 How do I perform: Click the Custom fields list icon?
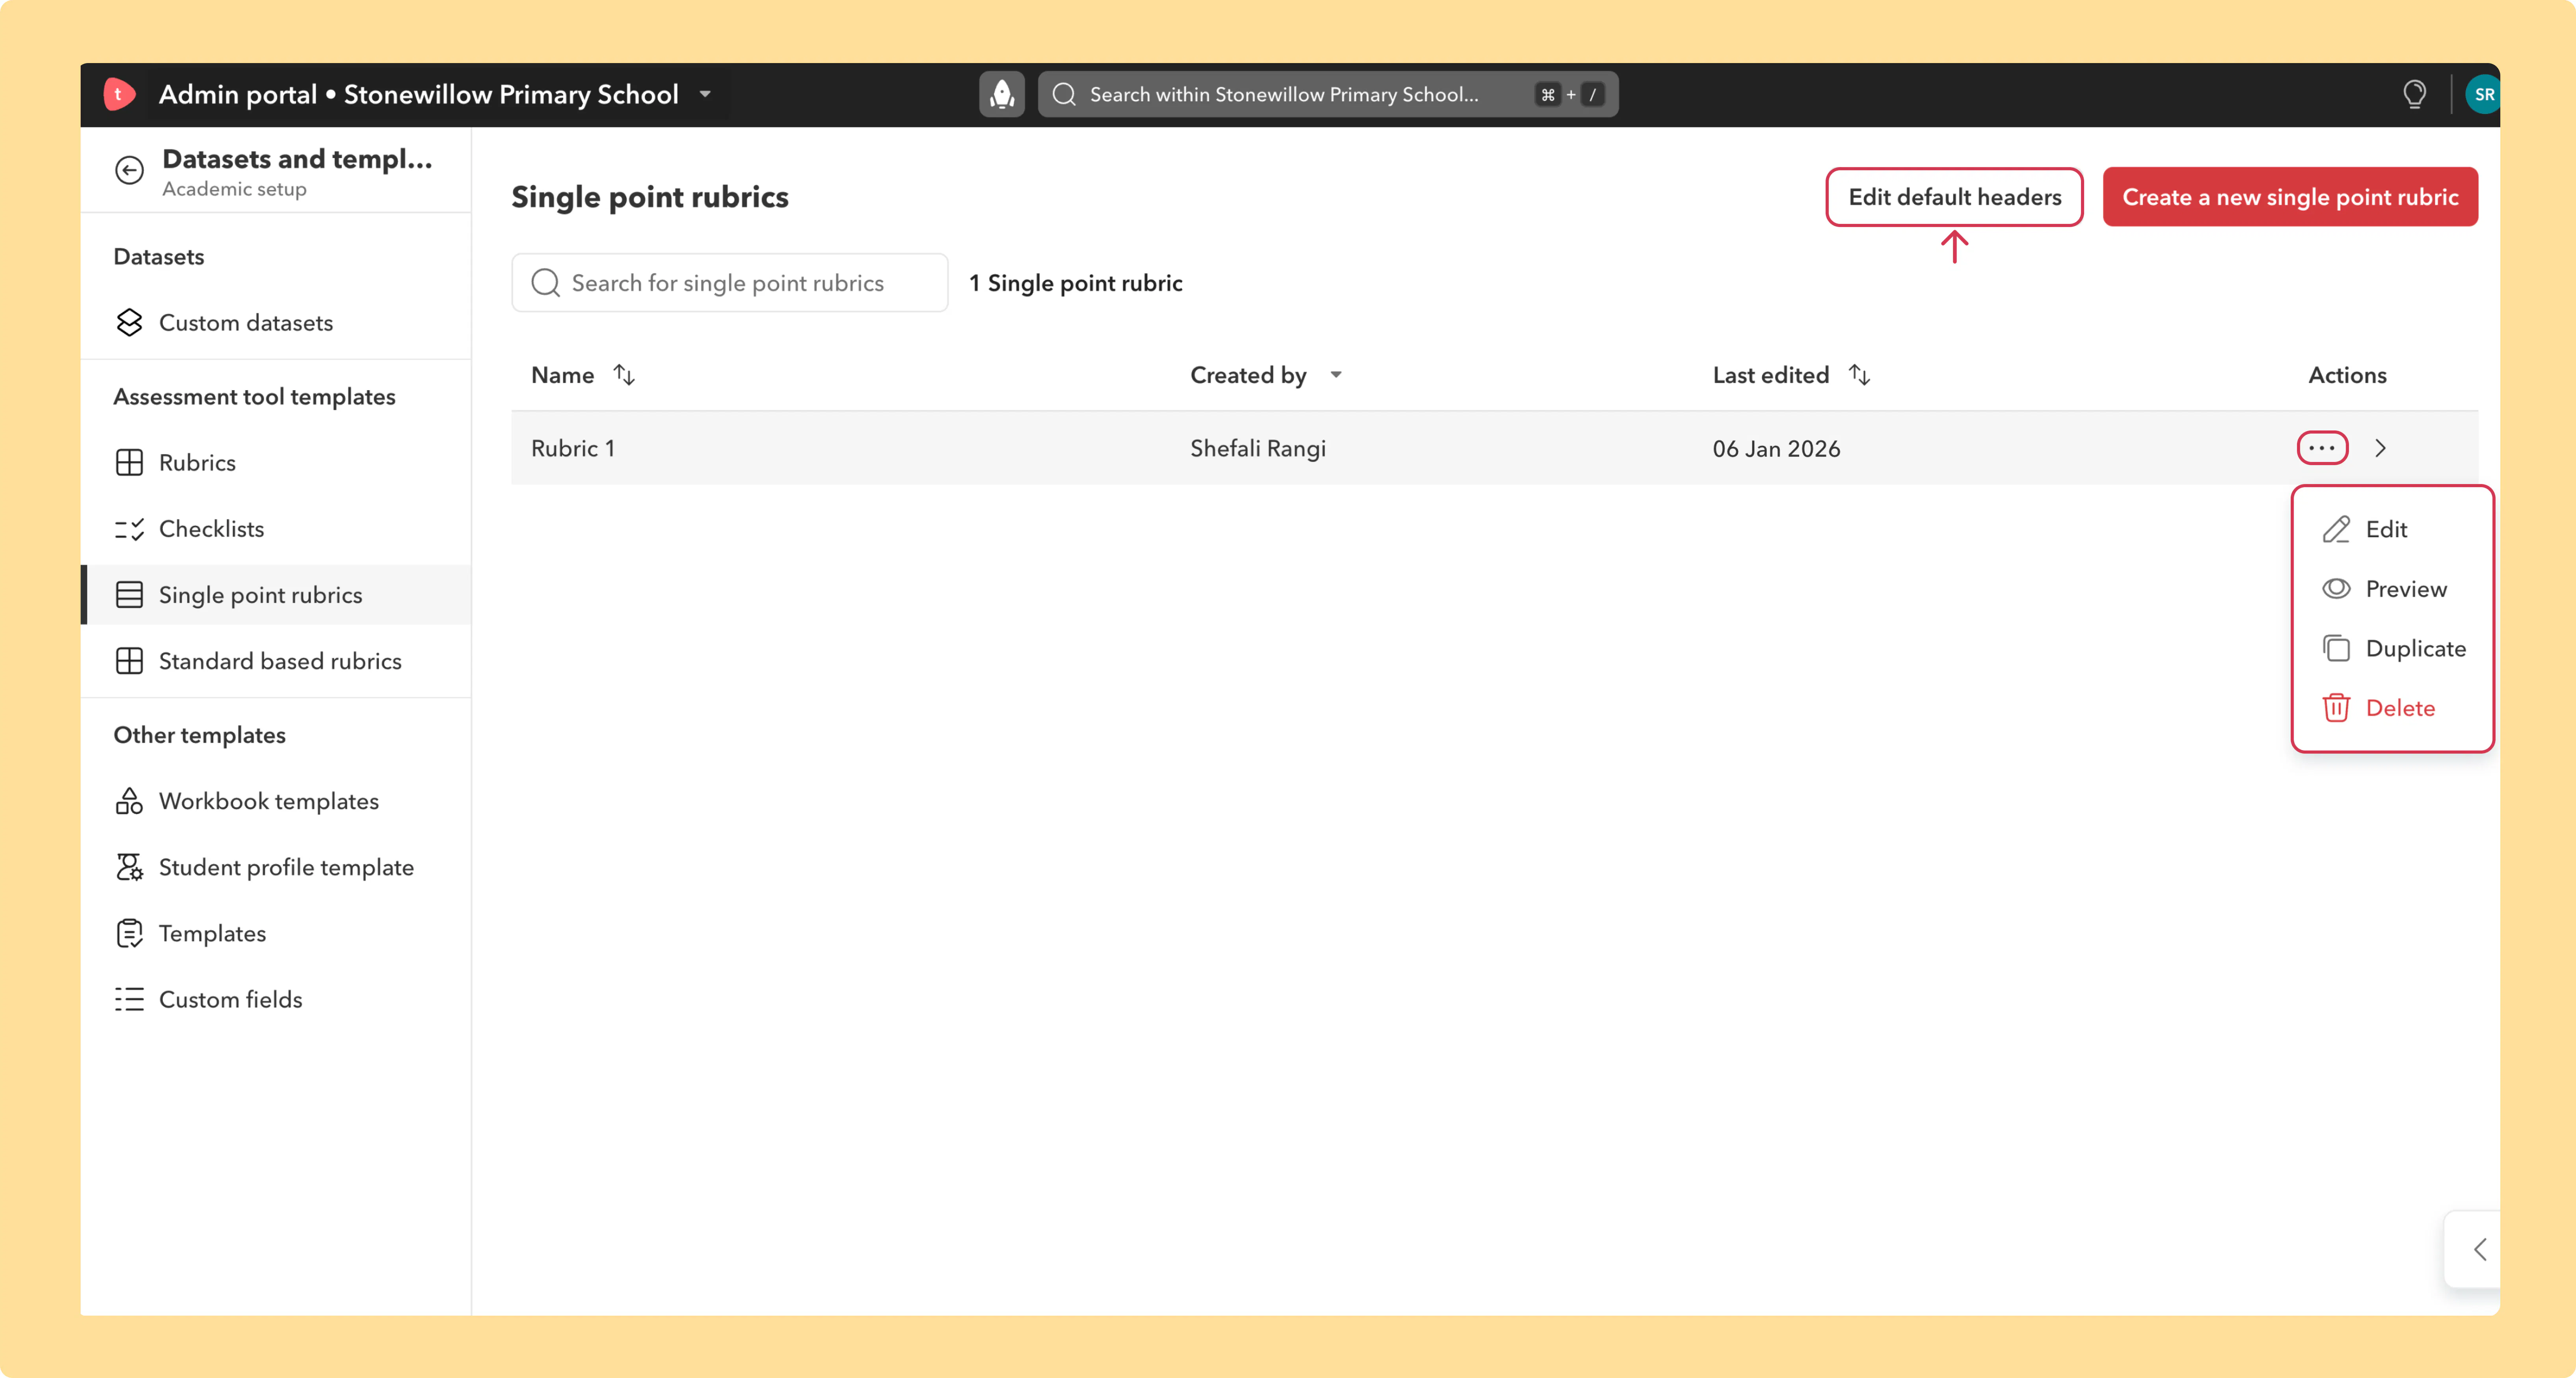point(129,998)
